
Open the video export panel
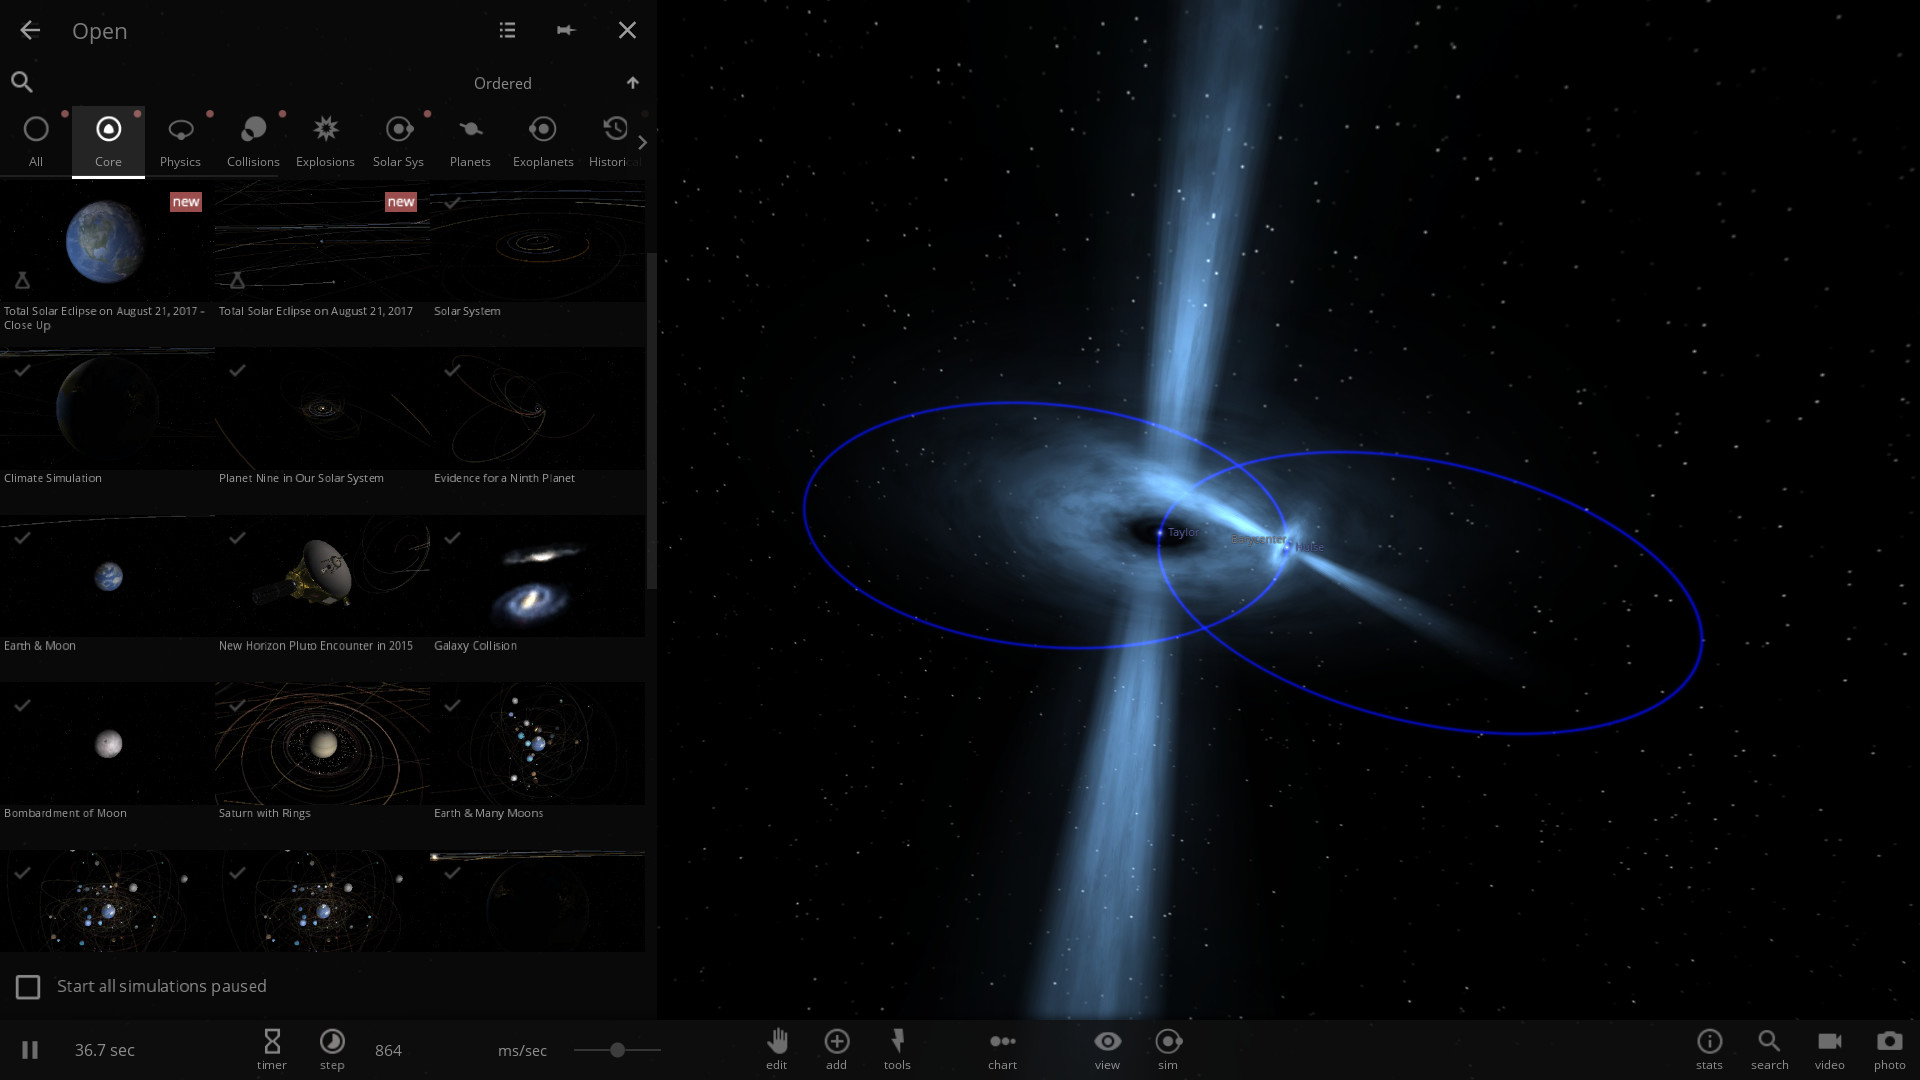point(1830,1048)
